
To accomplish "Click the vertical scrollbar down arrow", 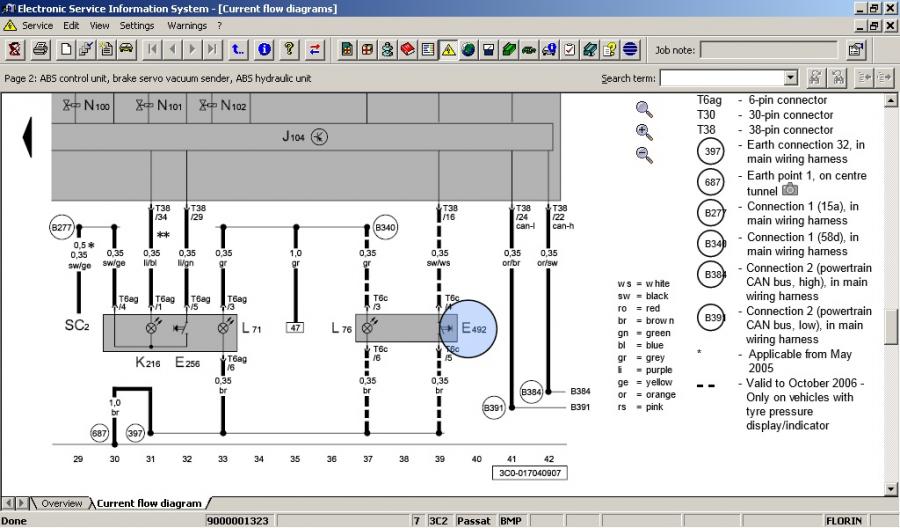I will point(891,488).
